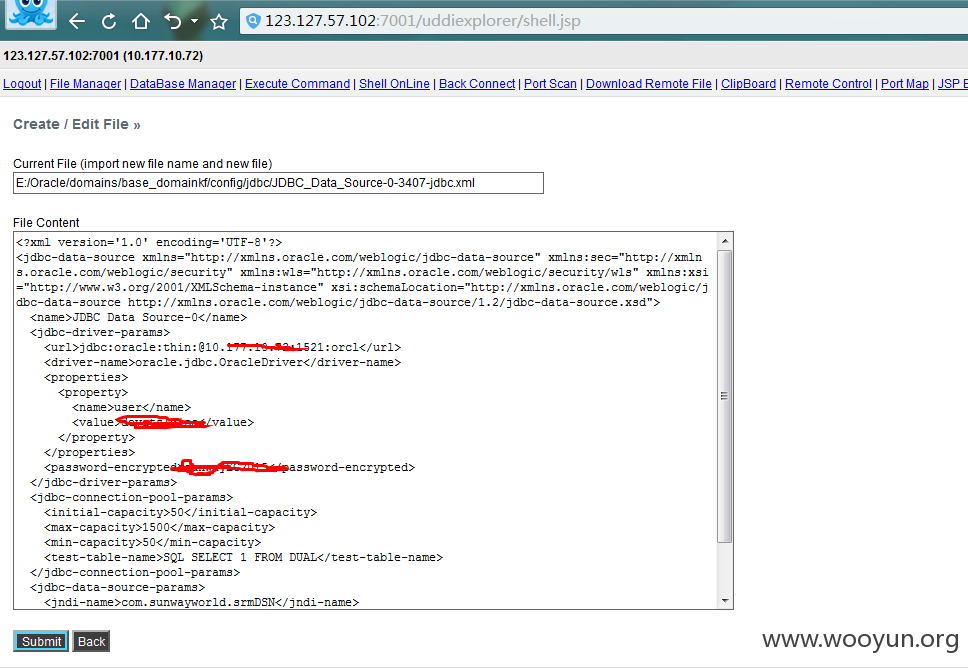The height and width of the screenshot is (668, 968).
Task: Click the browser octopus logo icon
Action: [x=31, y=14]
